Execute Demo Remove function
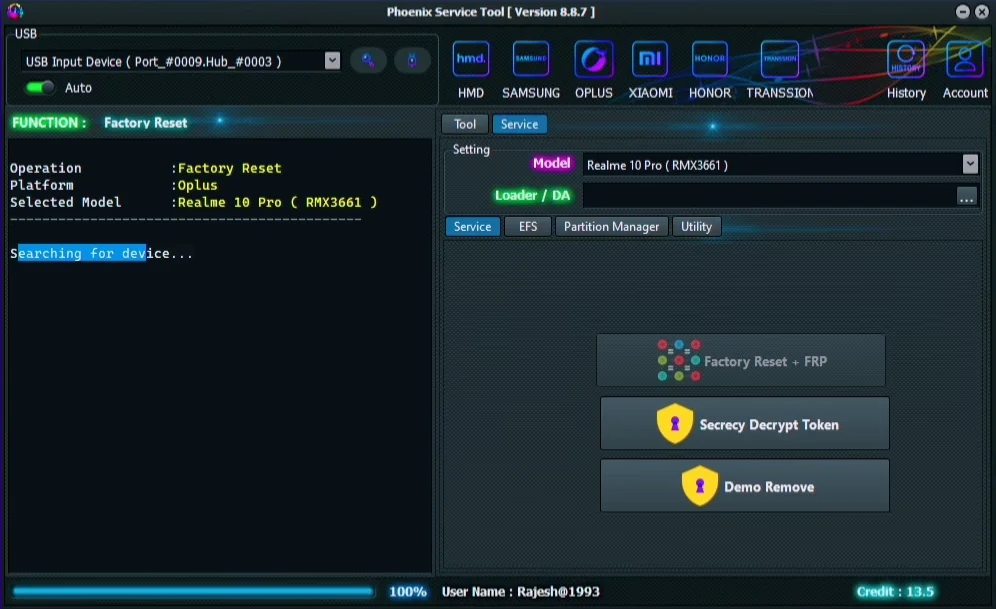The width and height of the screenshot is (996, 609). click(x=744, y=486)
